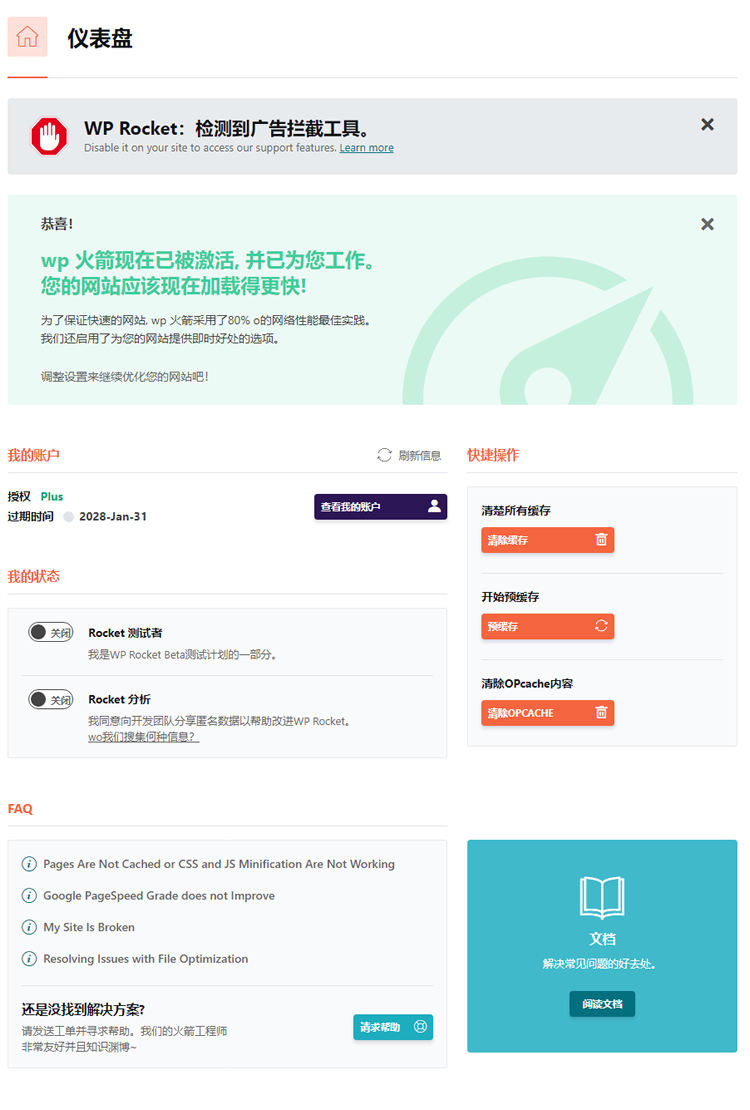Close the congratulations activation banner
This screenshot has width=750, height=1110.
[x=707, y=224]
